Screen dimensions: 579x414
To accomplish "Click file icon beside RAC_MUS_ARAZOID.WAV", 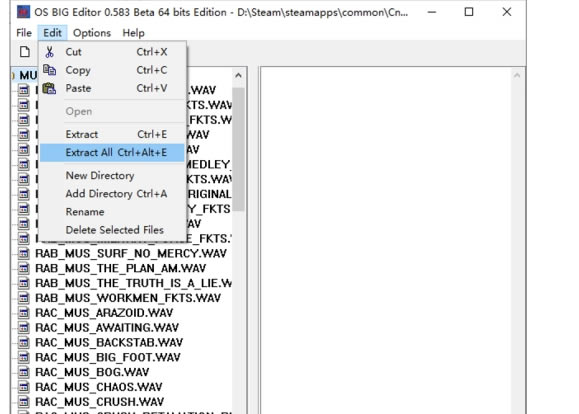I will coord(24,313).
